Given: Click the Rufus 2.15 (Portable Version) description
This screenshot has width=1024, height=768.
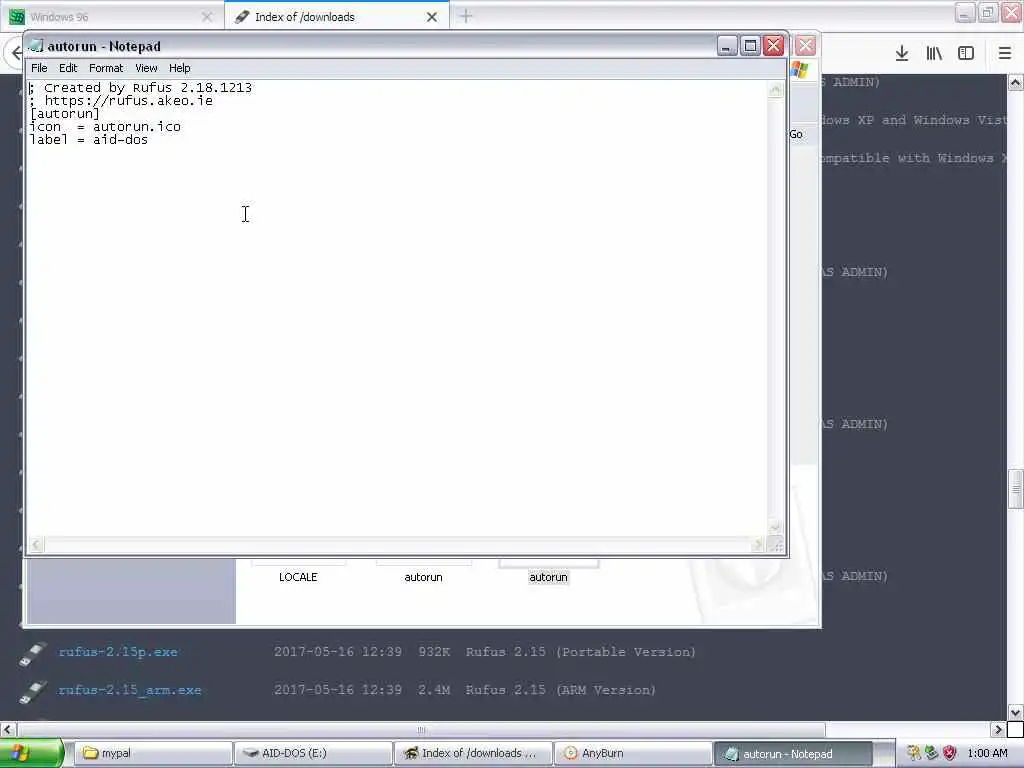Looking at the screenshot, I should [581, 652].
